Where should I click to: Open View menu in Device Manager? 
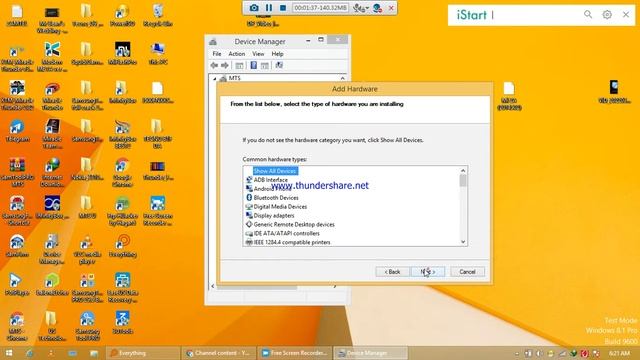pyautogui.click(x=258, y=54)
